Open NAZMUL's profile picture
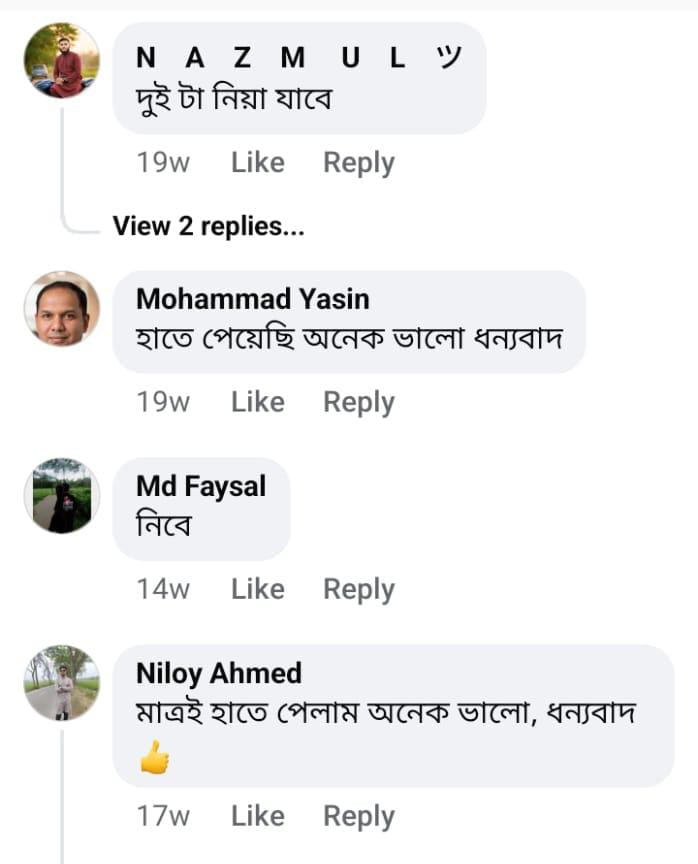This screenshot has width=698, height=864. coord(62,61)
